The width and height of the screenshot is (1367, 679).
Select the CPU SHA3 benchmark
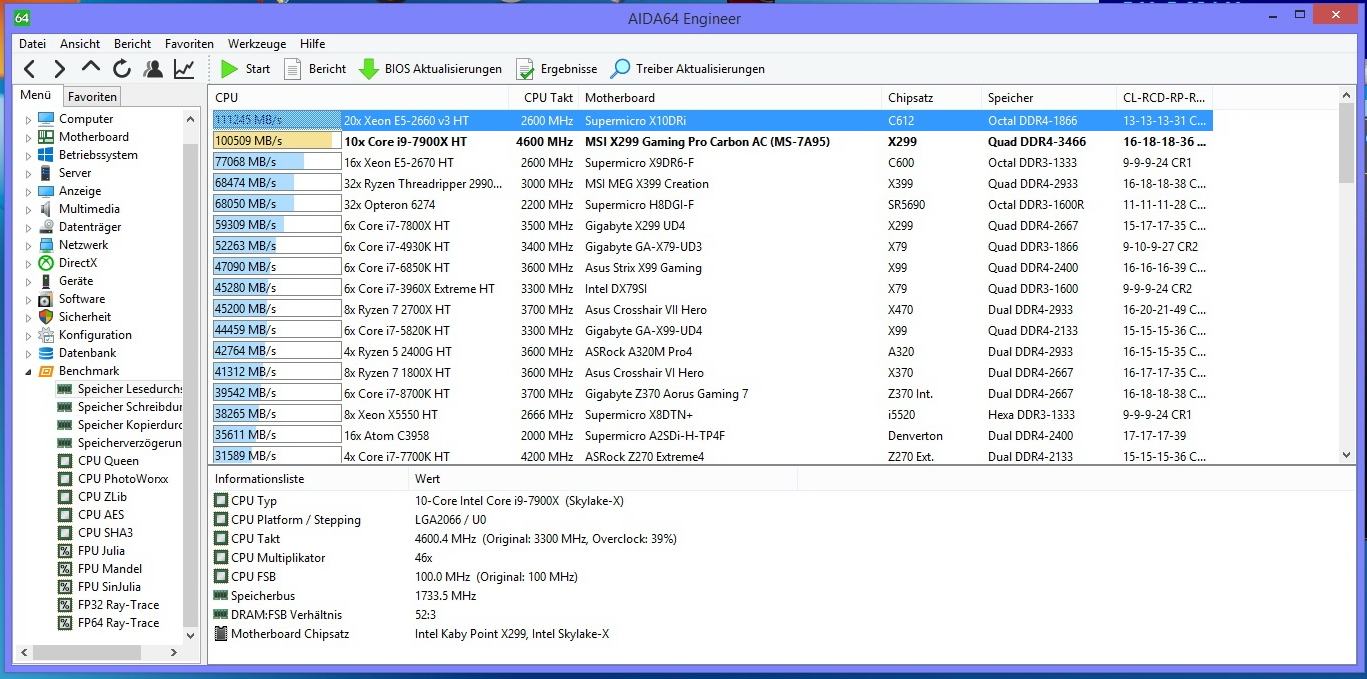click(x=95, y=533)
